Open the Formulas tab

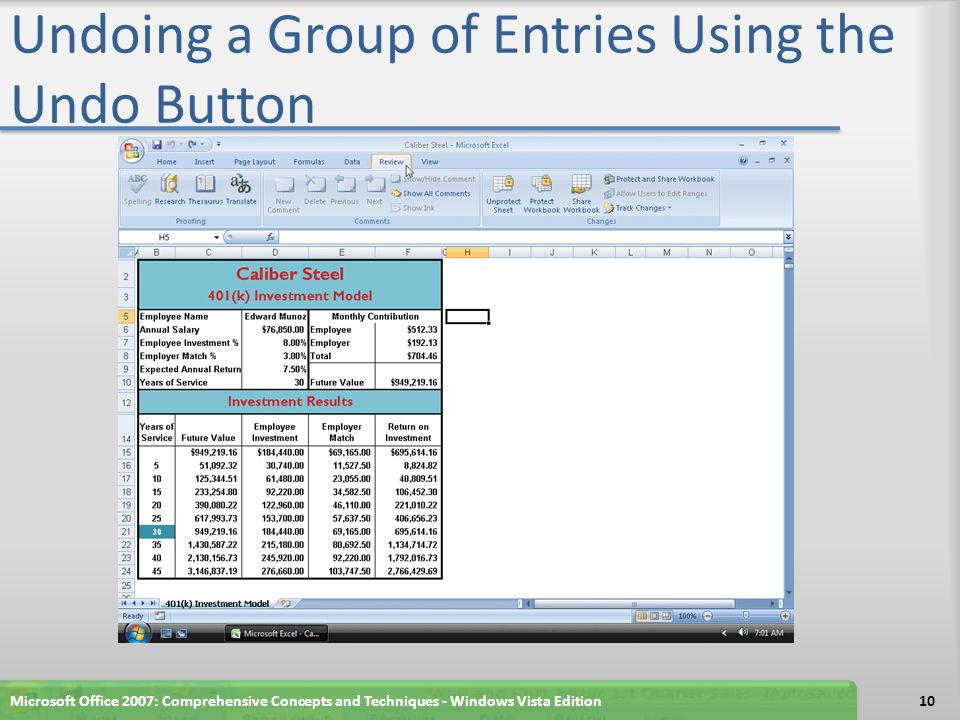click(309, 162)
